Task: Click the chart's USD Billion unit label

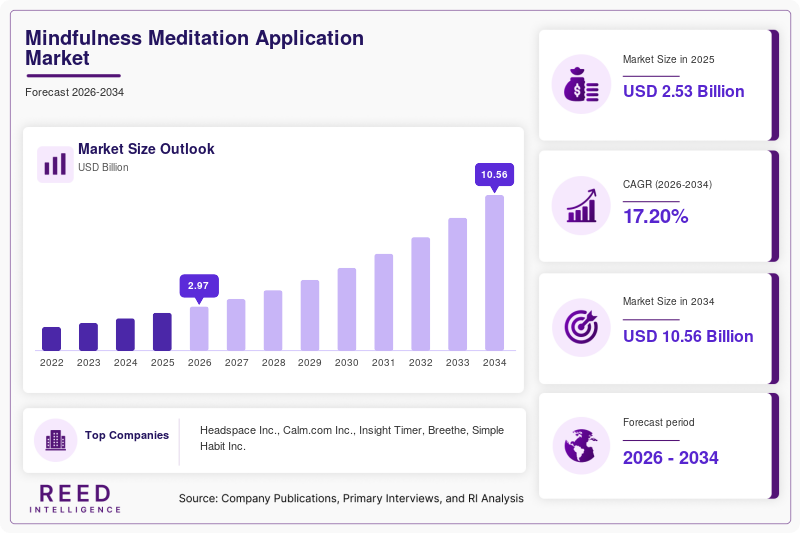Action: click(x=103, y=167)
